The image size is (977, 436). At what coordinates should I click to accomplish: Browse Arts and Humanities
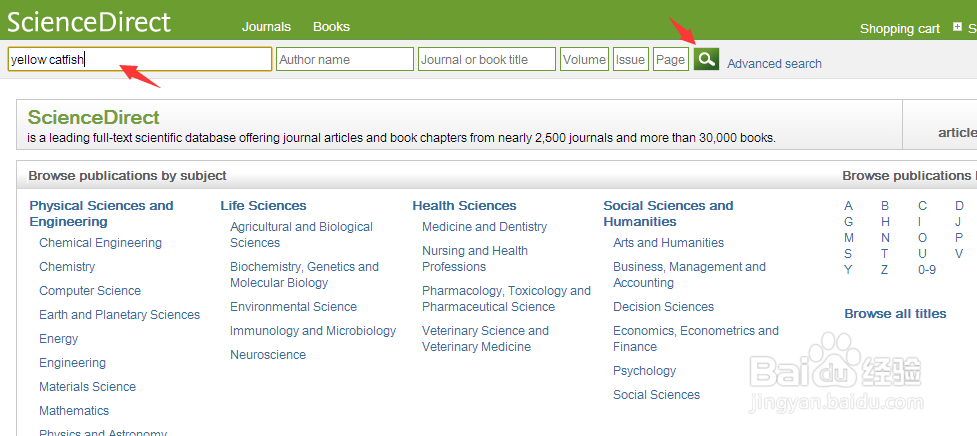[669, 243]
